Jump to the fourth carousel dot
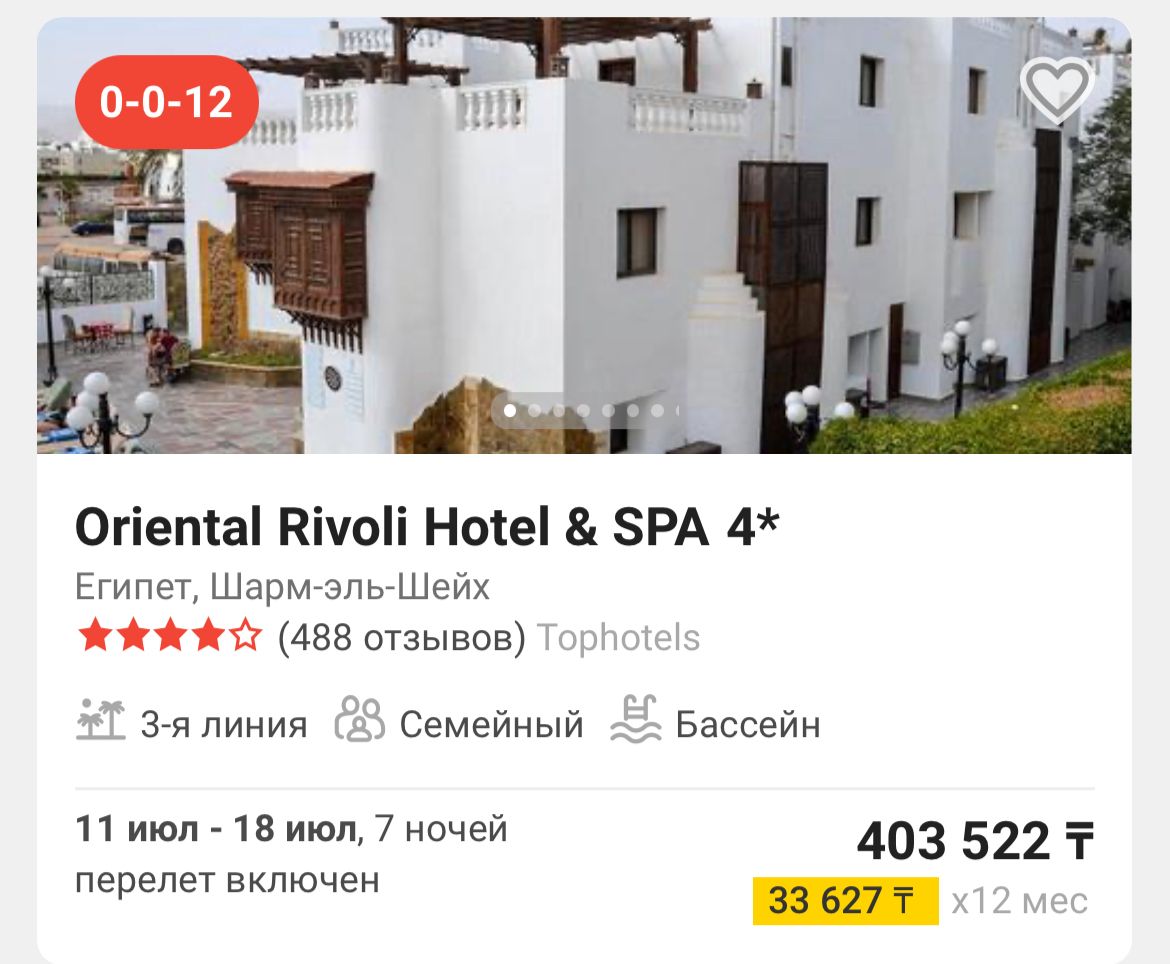Viewport: 1170px width, 964px height. point(584,410)
